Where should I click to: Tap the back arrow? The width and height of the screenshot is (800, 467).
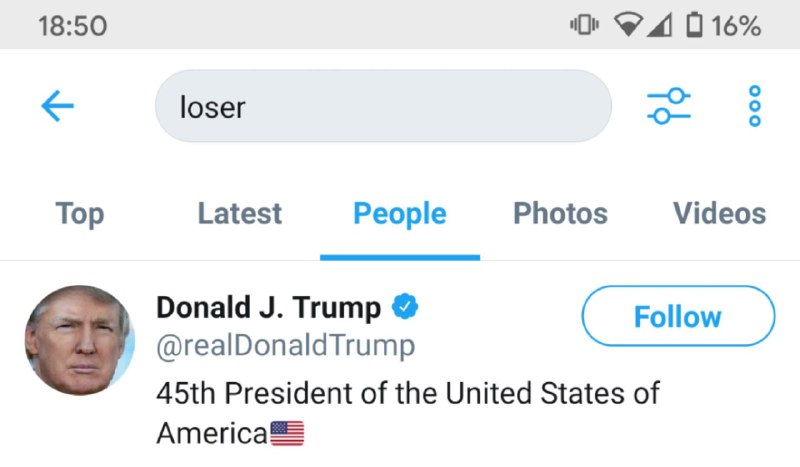(58, 106)
